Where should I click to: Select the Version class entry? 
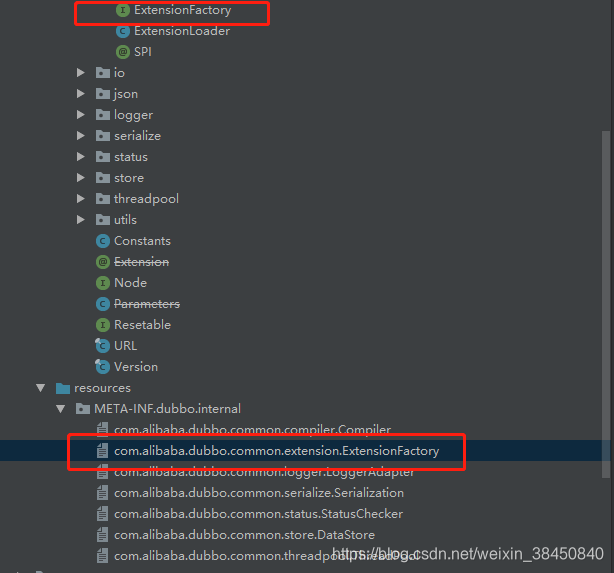coord(136,367)
